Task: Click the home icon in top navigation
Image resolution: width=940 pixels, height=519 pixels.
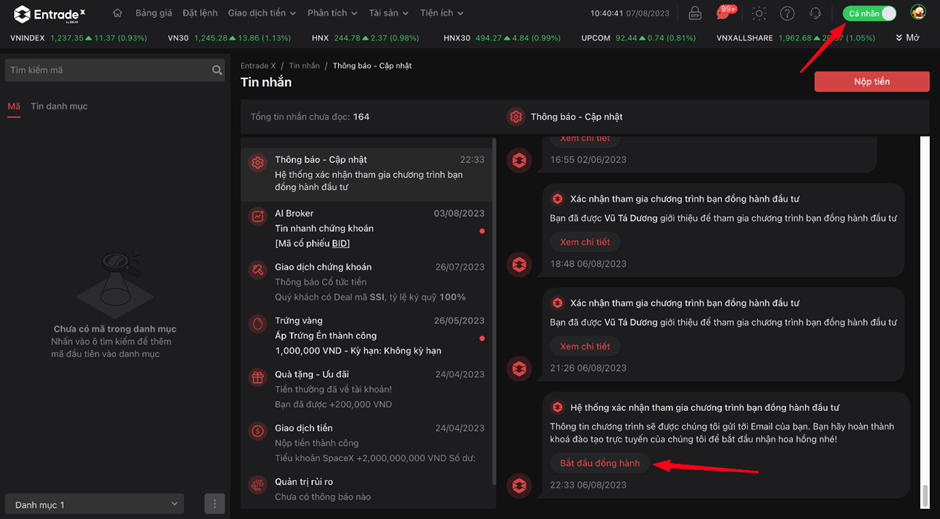Action: (118, 13)
